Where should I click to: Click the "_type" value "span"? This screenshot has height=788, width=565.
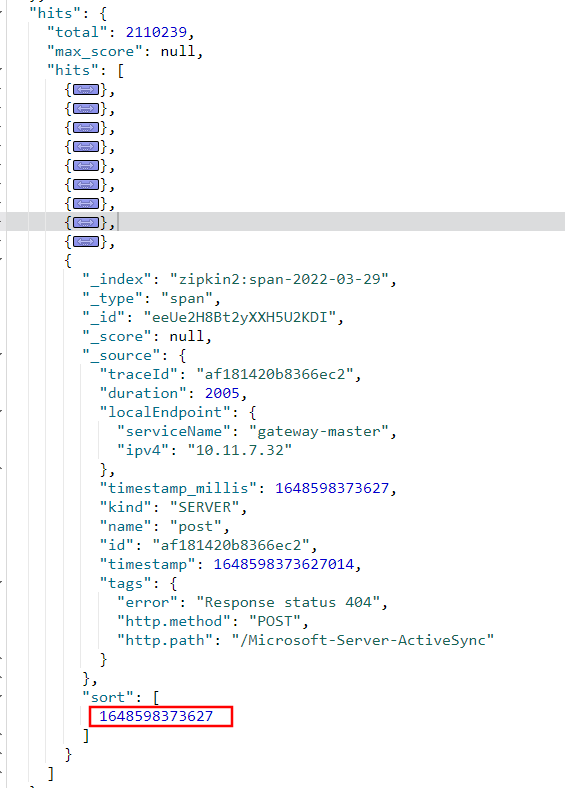[x=187, y=299]
